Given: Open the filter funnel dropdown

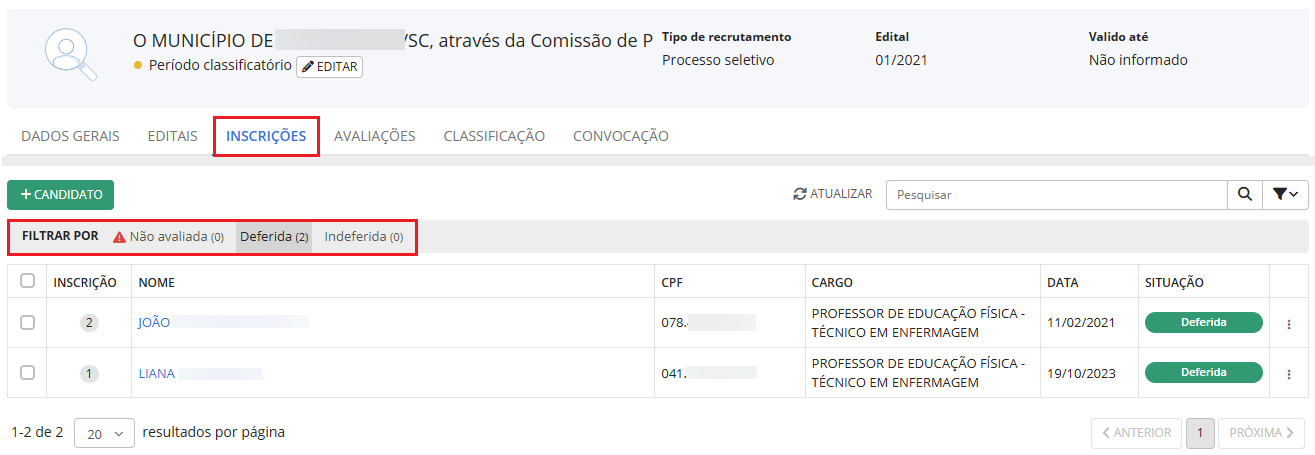Looking at the screenshot, I should (x=1285, y=195).
